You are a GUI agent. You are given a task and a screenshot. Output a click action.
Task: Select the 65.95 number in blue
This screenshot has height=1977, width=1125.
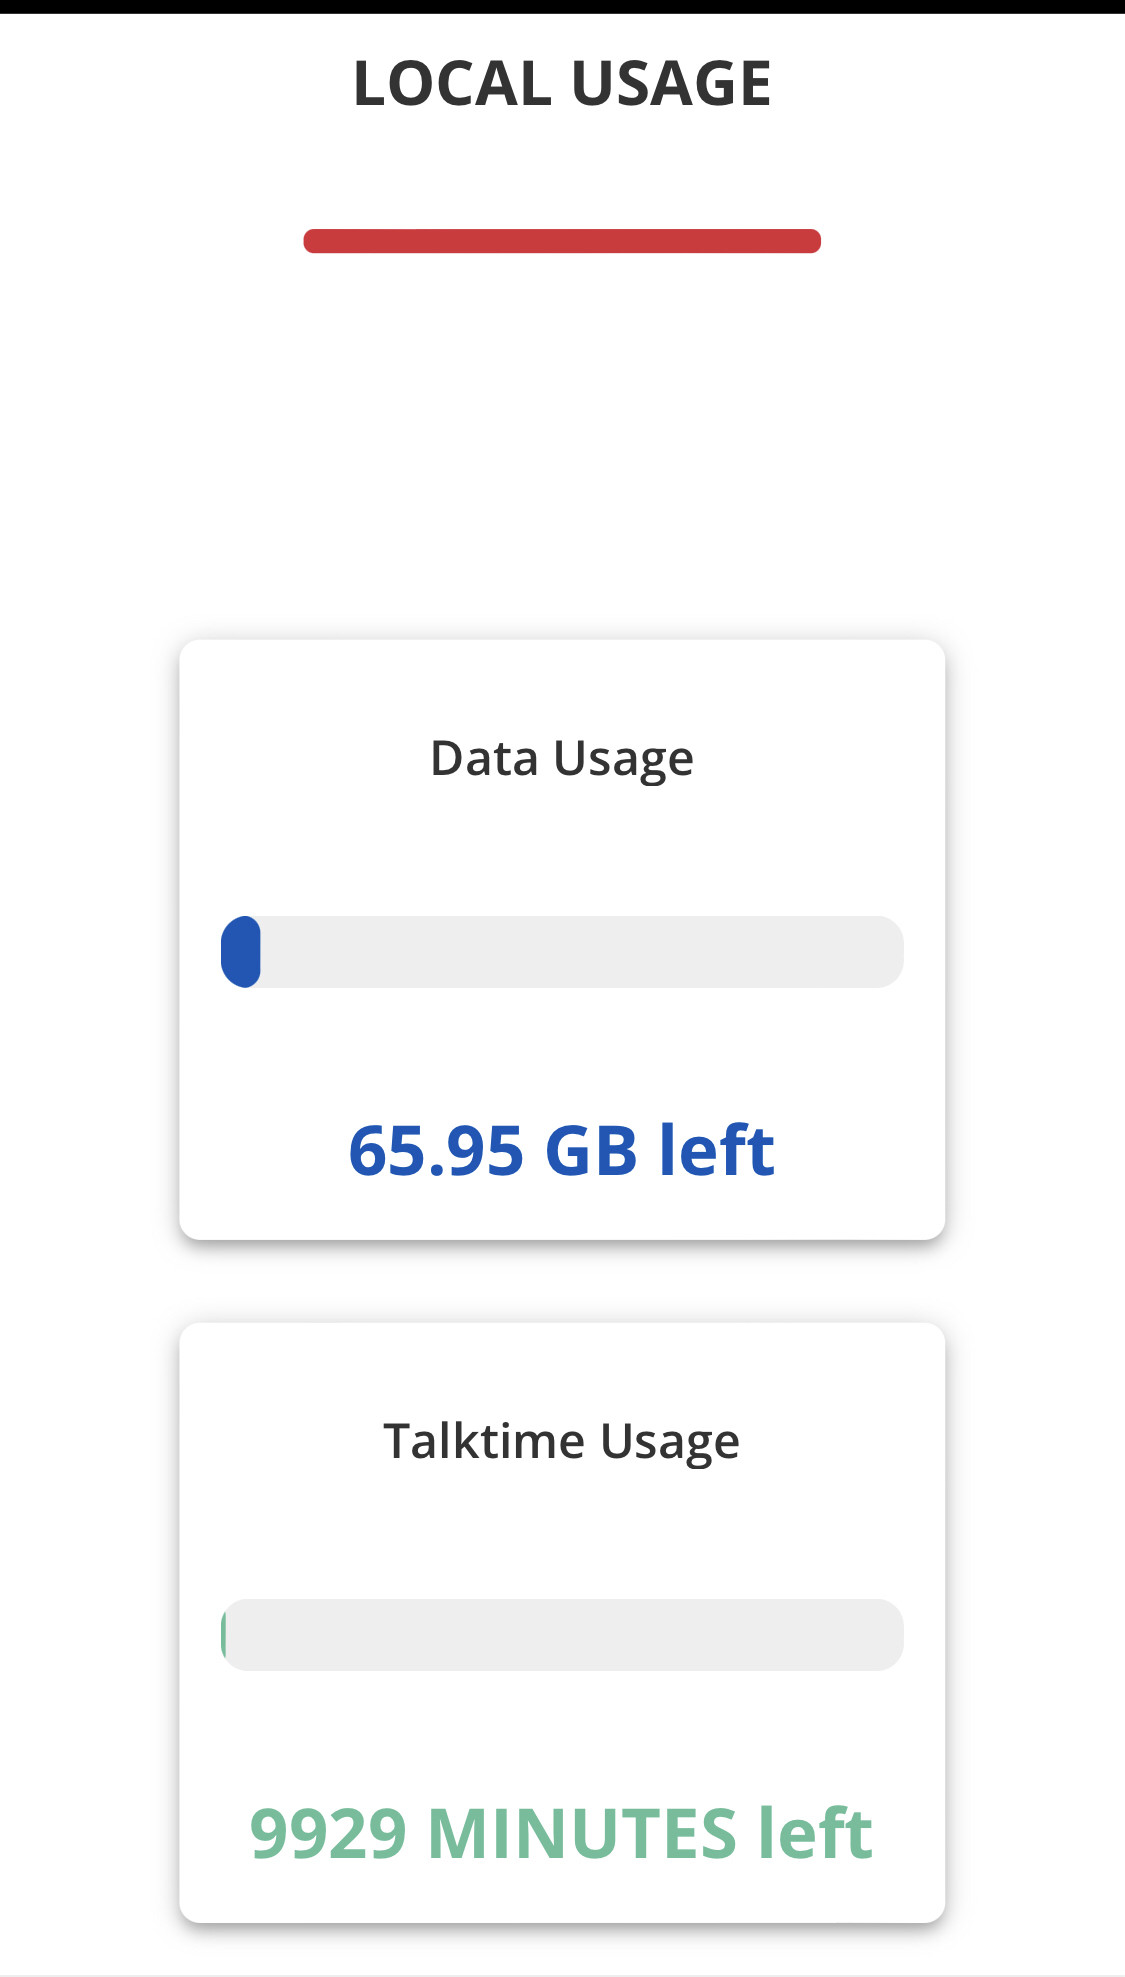tap(436, 1150)
